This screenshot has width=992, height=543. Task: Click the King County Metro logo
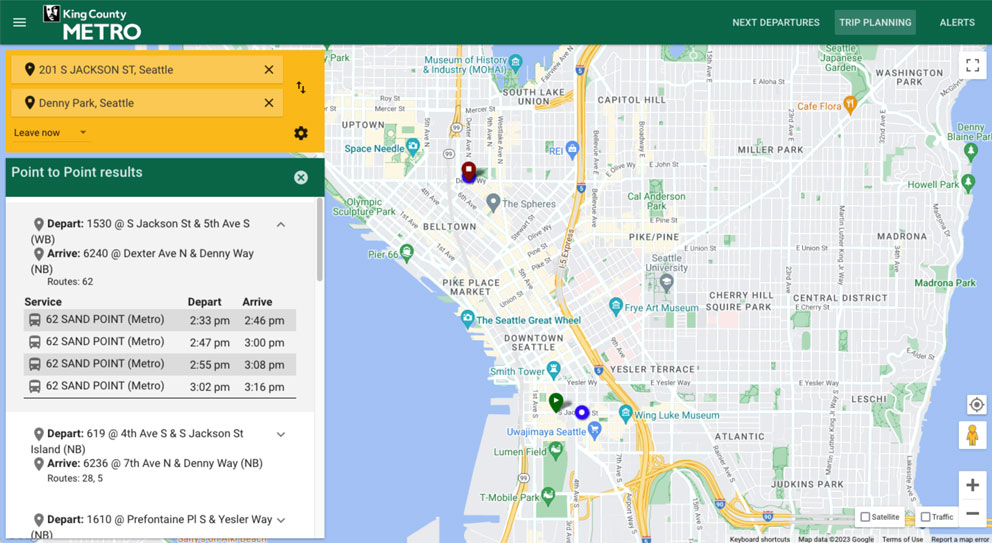(92, 23)
